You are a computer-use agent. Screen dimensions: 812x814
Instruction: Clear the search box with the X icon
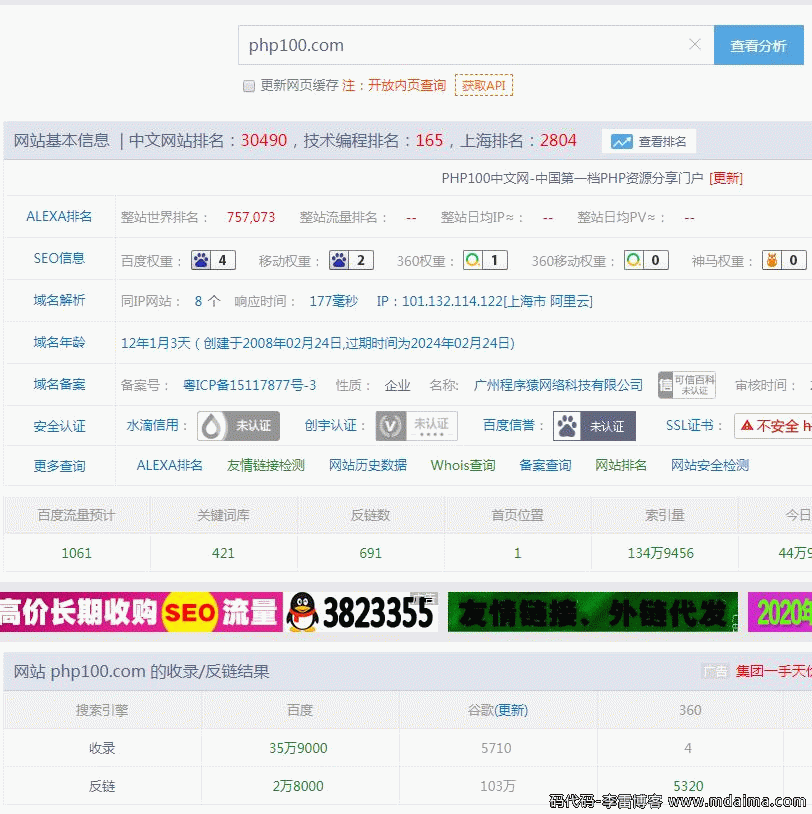pyautogui.click(x=695, y=44)
